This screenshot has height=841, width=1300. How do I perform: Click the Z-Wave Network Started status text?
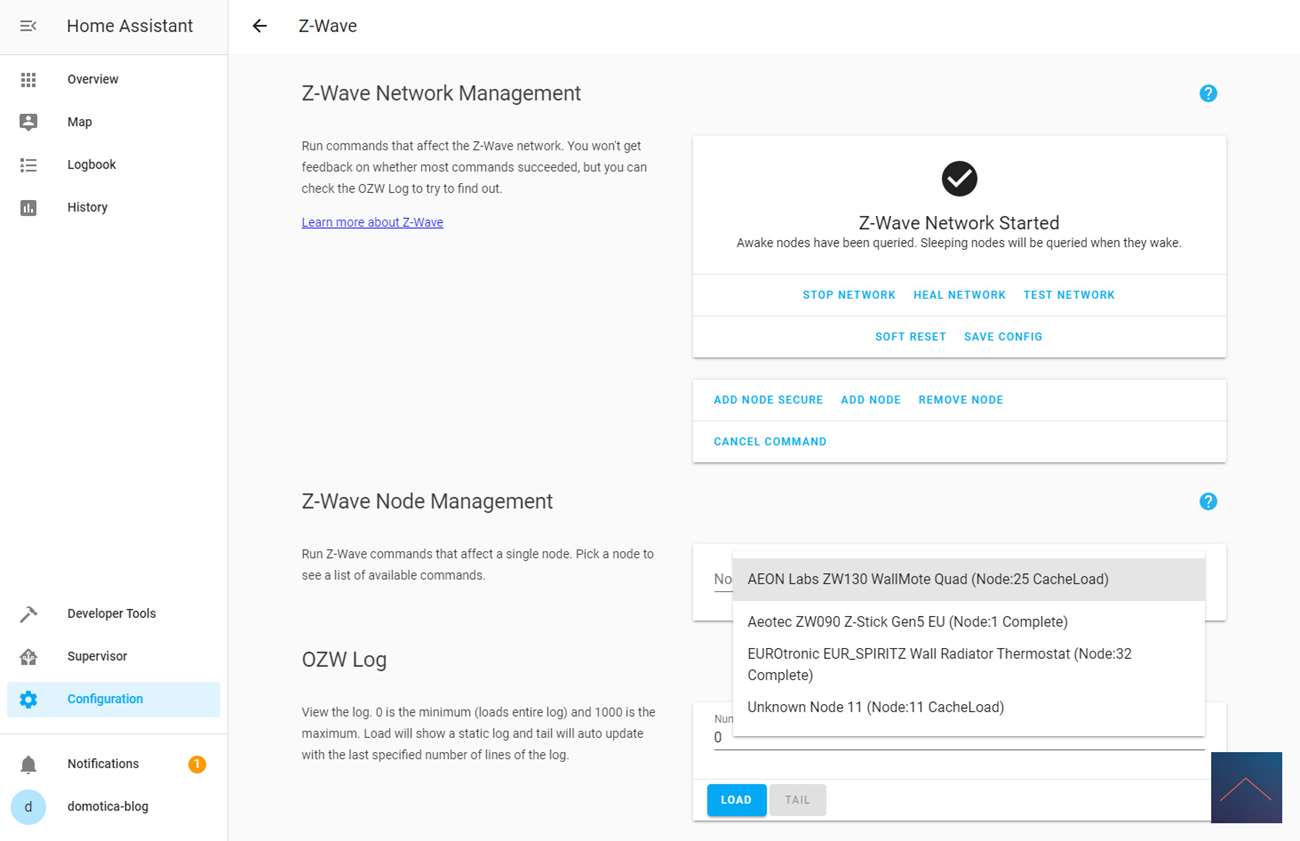pyautogui.click(x=959, y=223)
